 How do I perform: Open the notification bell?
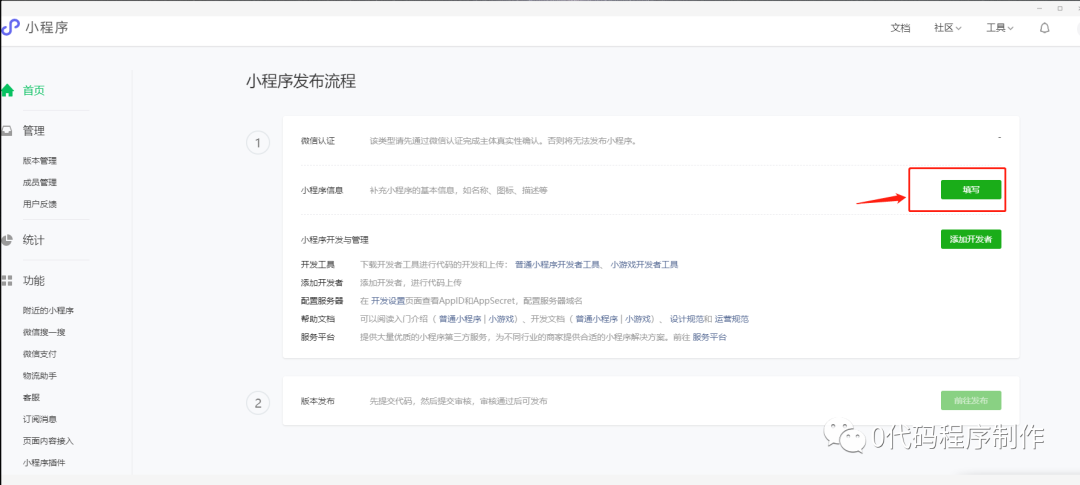(1045, 28)
